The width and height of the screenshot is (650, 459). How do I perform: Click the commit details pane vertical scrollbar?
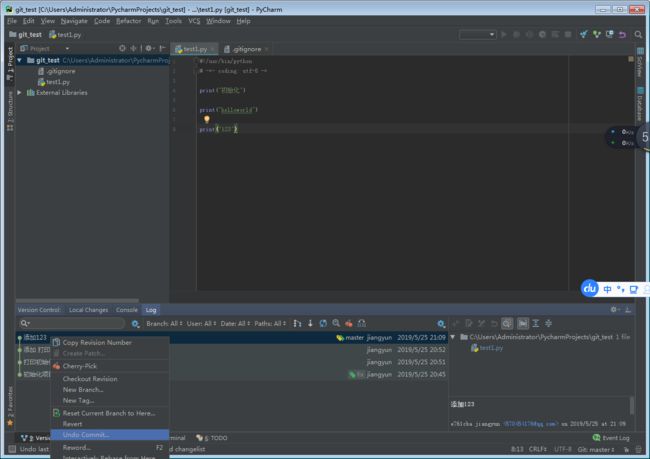631,406
